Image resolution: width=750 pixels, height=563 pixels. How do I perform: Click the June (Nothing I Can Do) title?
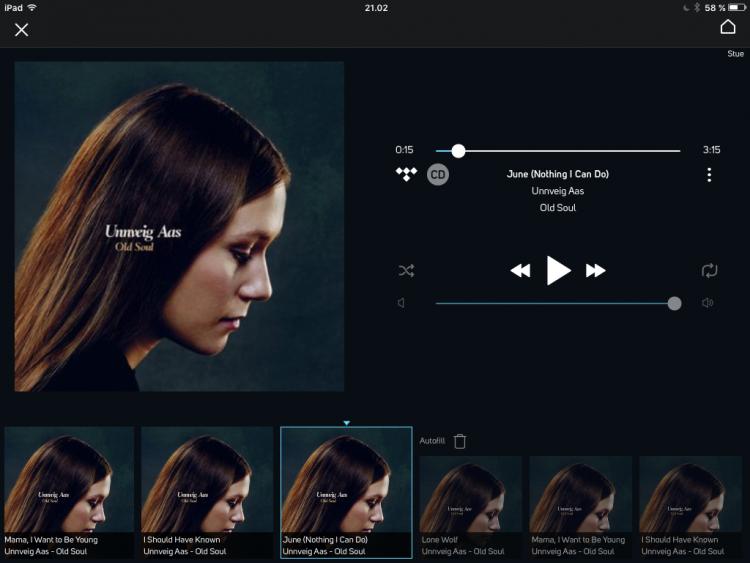(558, 174)
